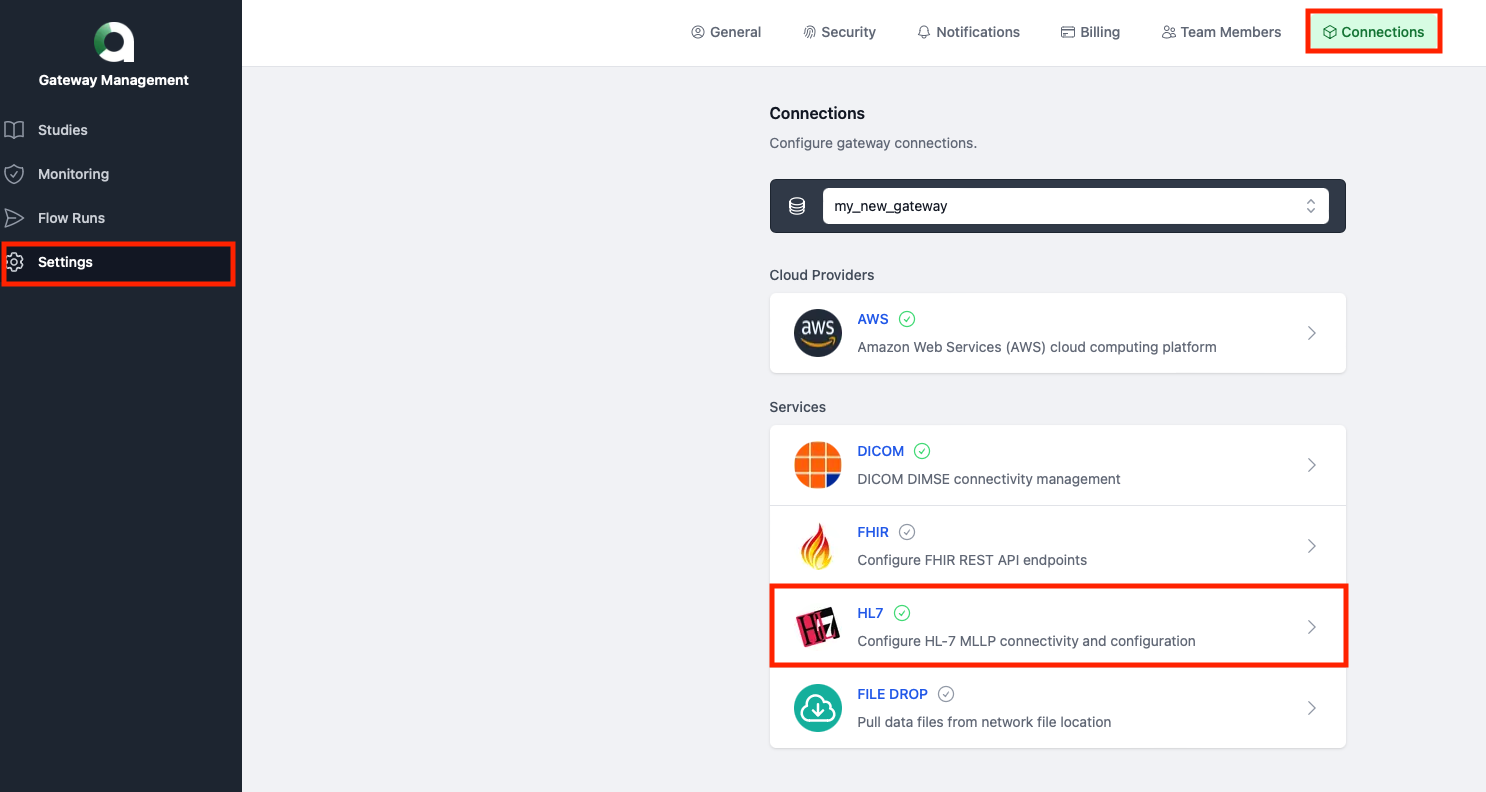Click the gray check next to FILE DROP
This screenshot has width=1486, height=792.
click(x=946, y=694)
